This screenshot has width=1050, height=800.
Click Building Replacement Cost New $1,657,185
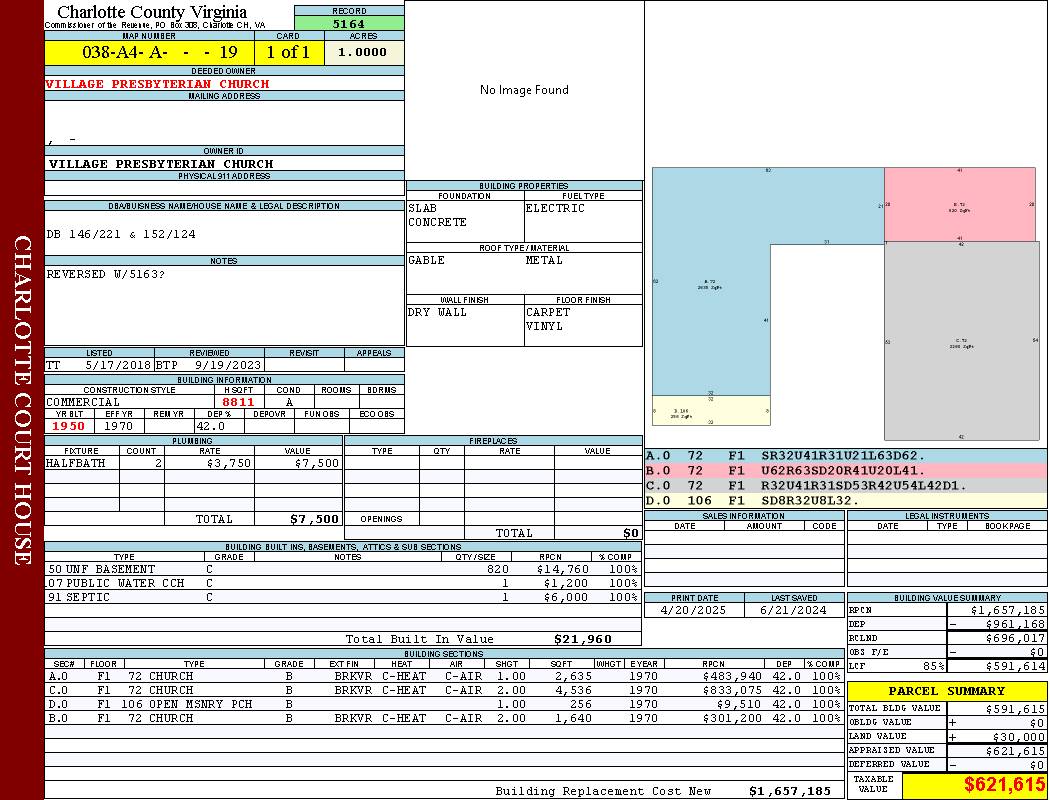[x=790, y=791]
